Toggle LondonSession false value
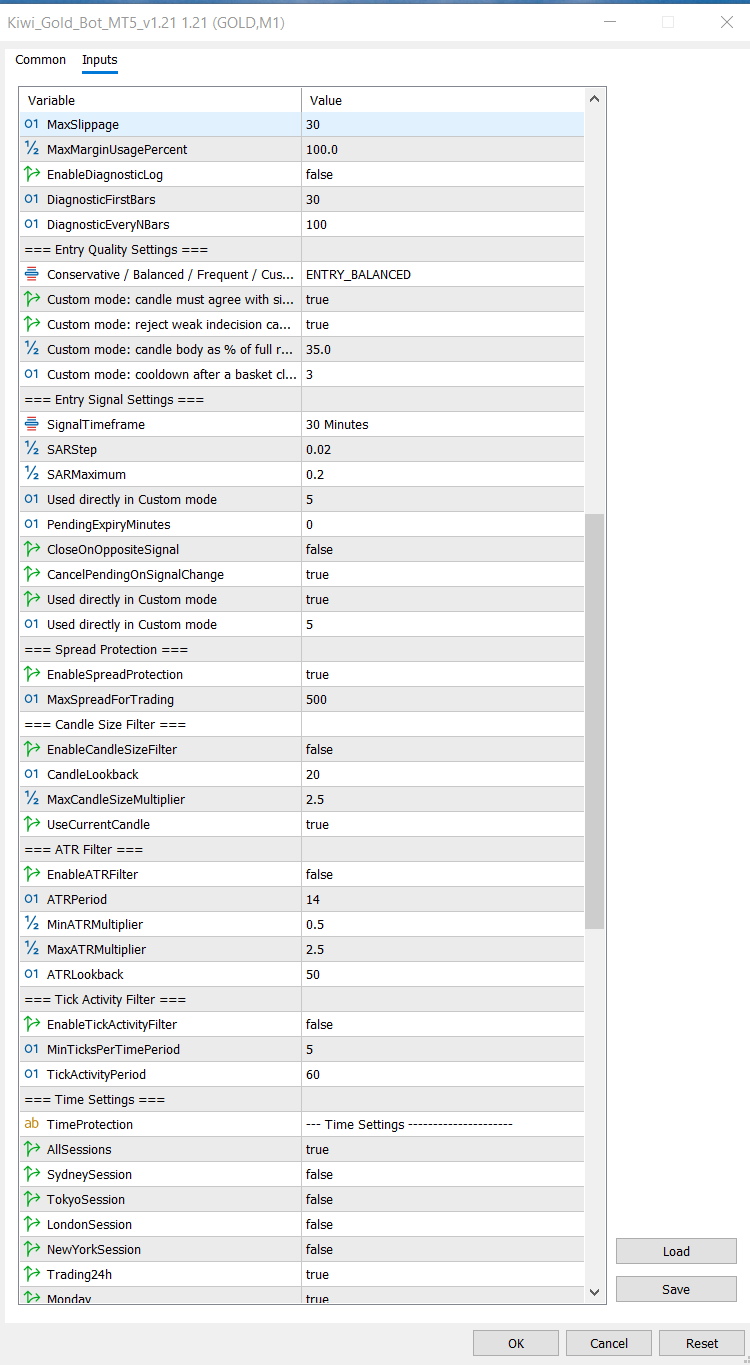Image resolution: width=750 pixels, height=1365 pixels. [443, 1224]
